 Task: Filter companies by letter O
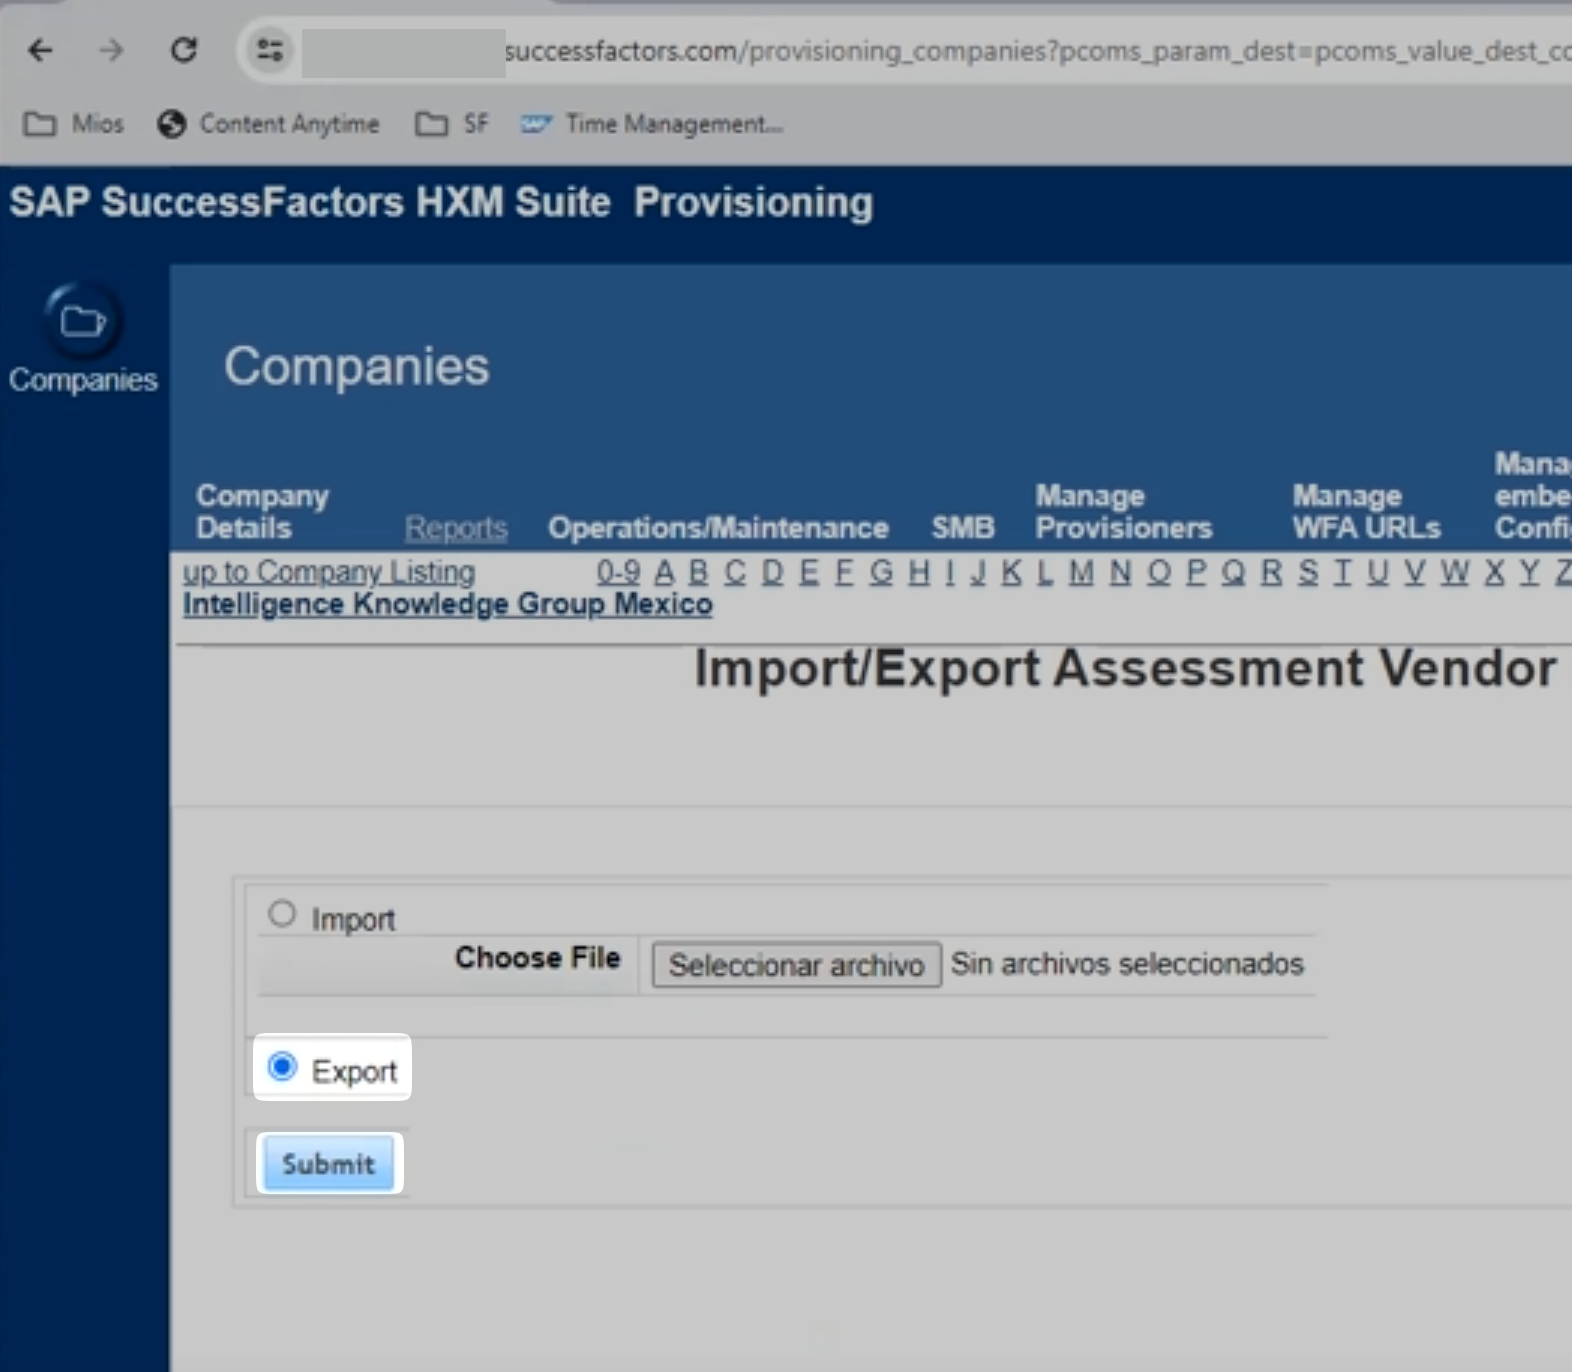tap(1158, 572)
